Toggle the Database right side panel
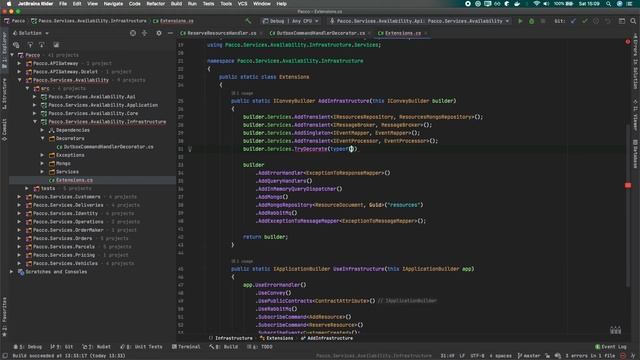Viewport: 640px width, 360px height. (636, 154)
